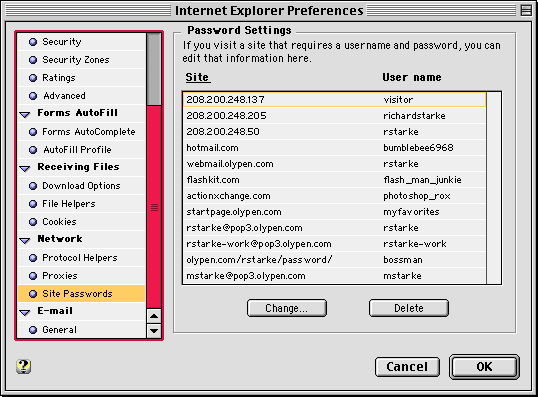Open the Proxies preferences
This screenshot has width=538, height=397.
coord(82,276)
